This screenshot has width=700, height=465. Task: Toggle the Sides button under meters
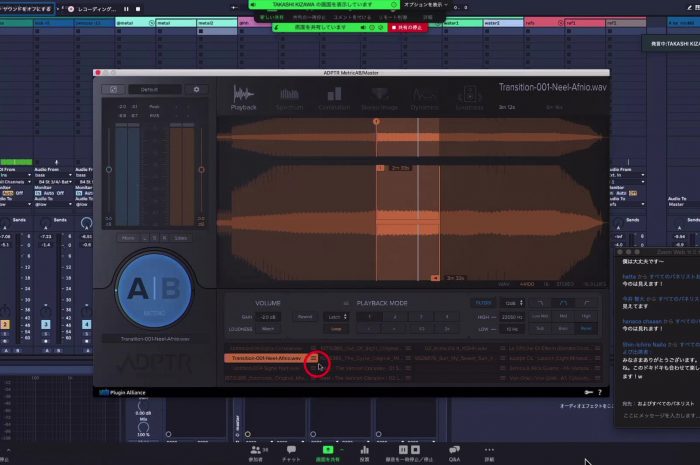[x=181, y=238]
